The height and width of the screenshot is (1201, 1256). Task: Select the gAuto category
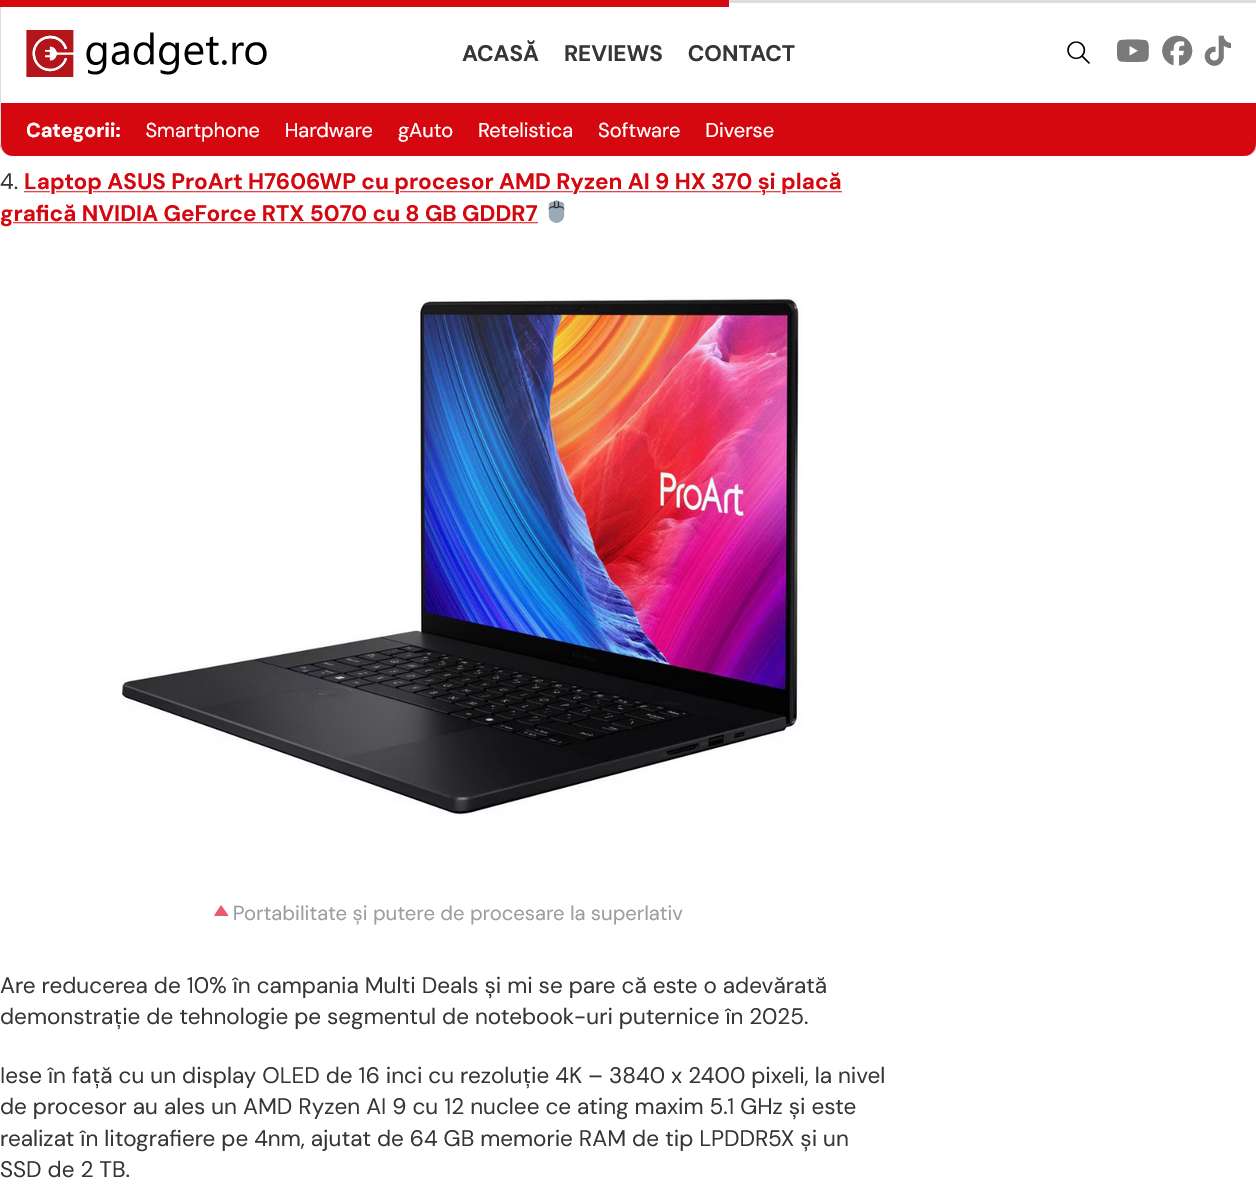coord(425,130)
